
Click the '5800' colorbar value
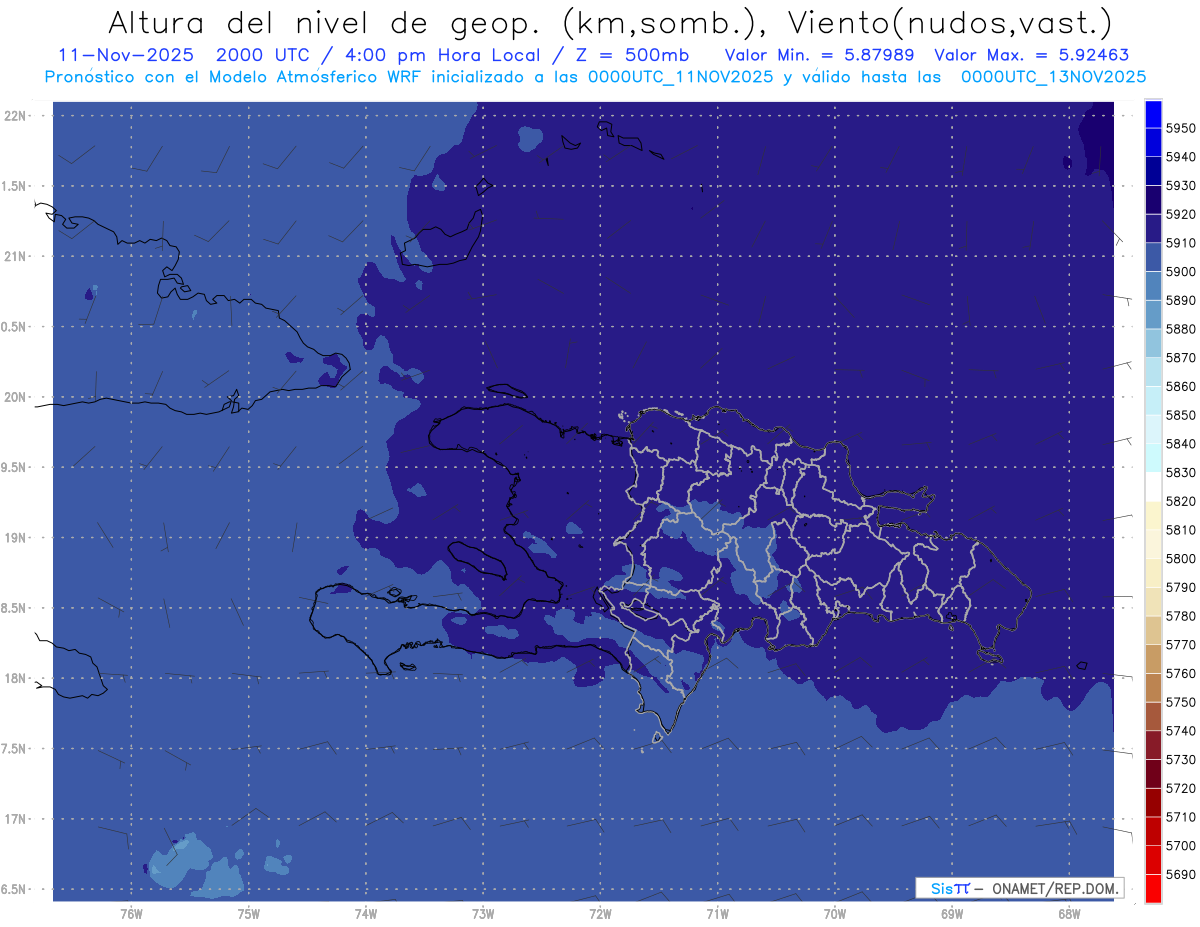pos(1181,558)
